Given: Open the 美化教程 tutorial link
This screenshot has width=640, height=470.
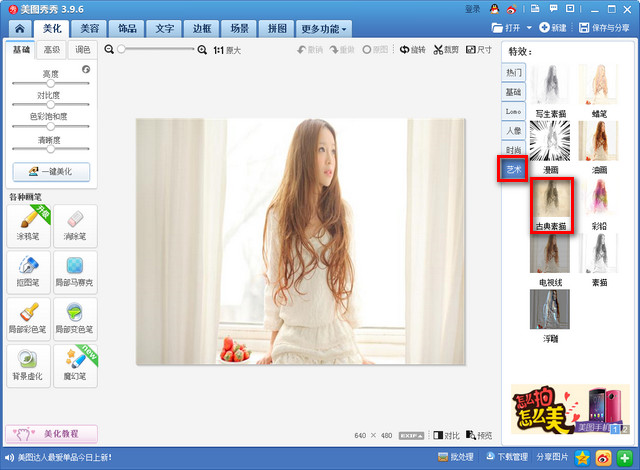Looking at the screenshot, I should pyautogui.click(x=52, y=434).
